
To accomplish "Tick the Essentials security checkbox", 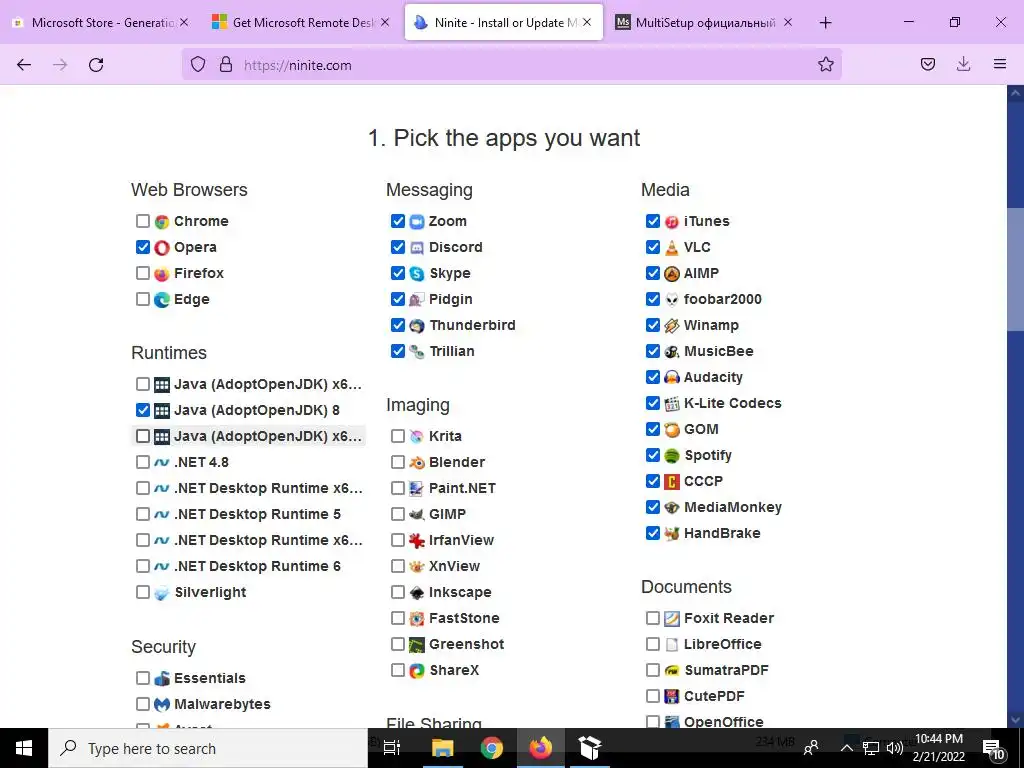I will 143,678.
